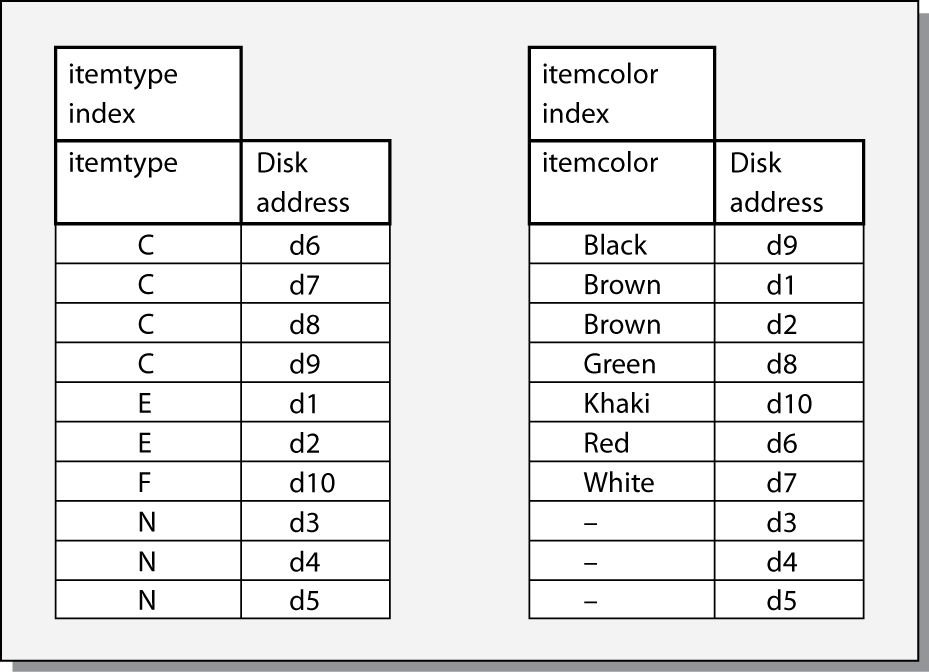Image resolution: width=929 pixels, height=672 pixels.
Task: Select the "itemtype" column header
Action: click(148, 181)
